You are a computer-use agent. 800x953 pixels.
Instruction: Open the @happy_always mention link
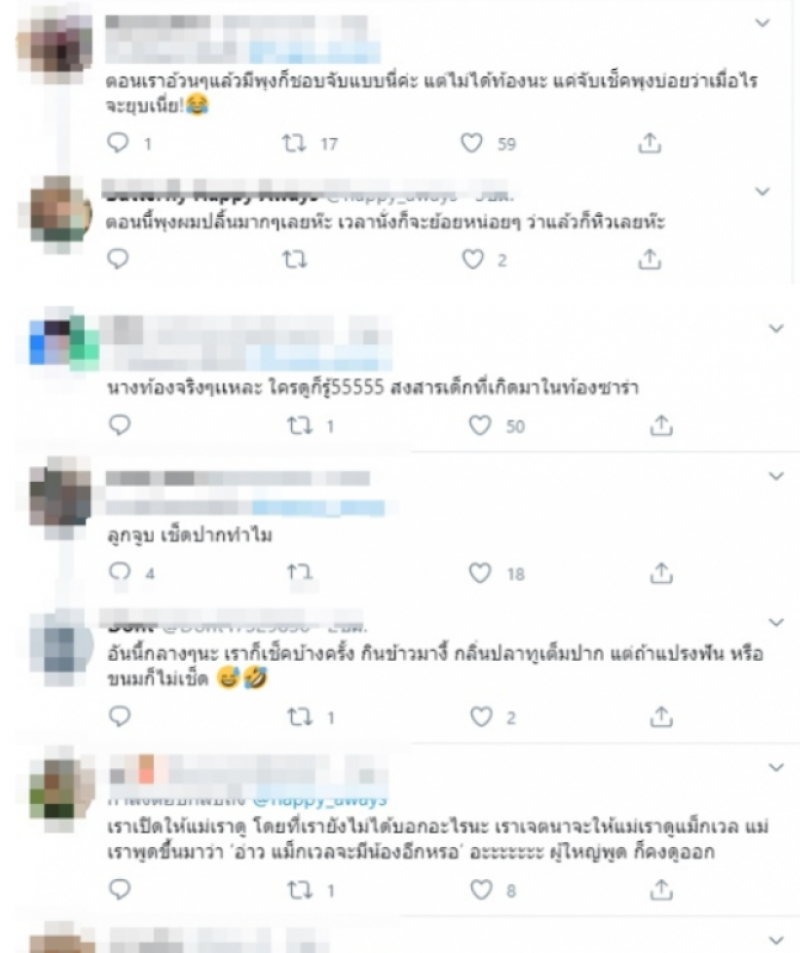(x=320, y=799)
